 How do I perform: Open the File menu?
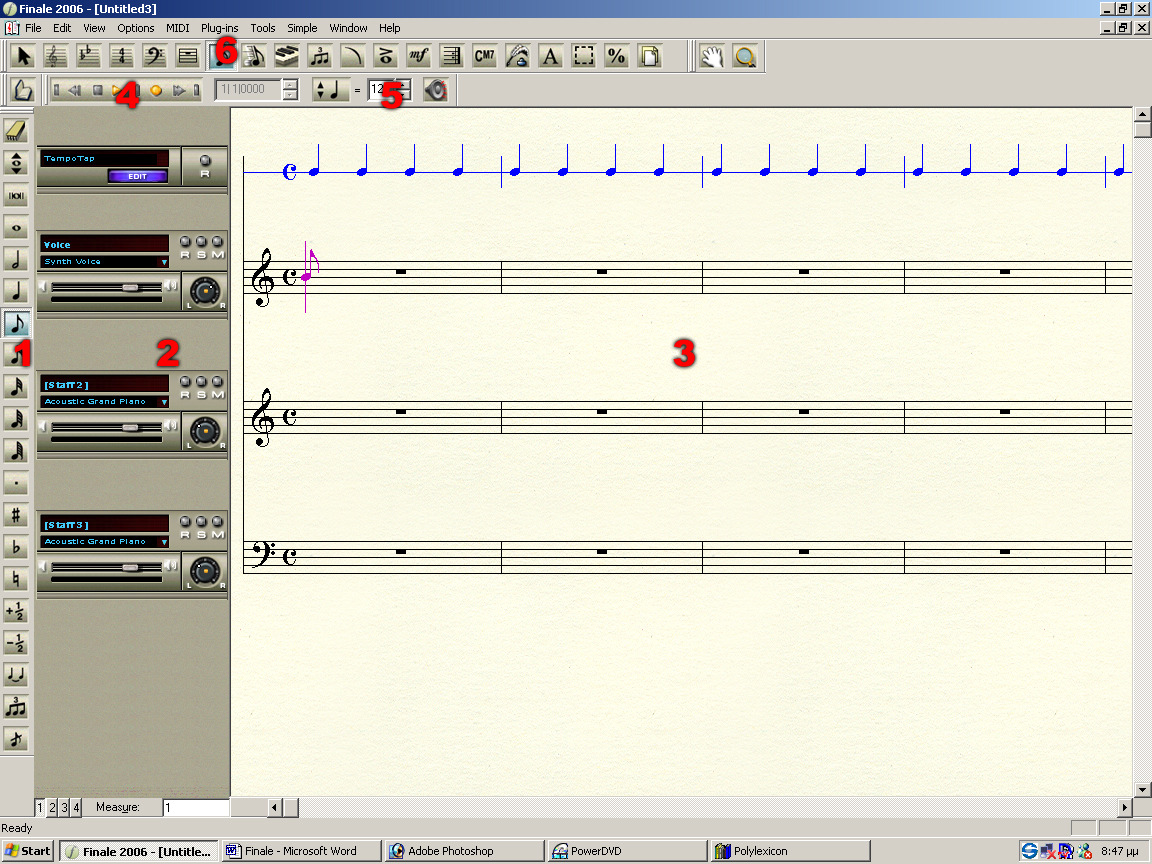pyautogui.click(x=33, y=28)
